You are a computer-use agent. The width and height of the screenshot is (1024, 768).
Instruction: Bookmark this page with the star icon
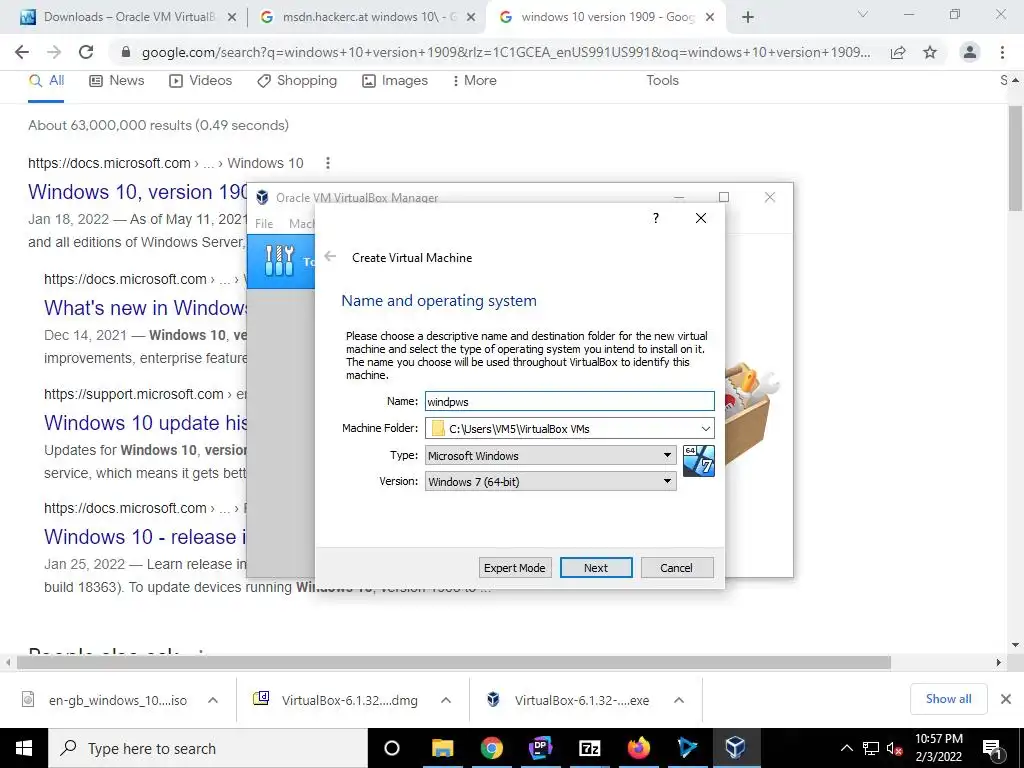[930, 52]
